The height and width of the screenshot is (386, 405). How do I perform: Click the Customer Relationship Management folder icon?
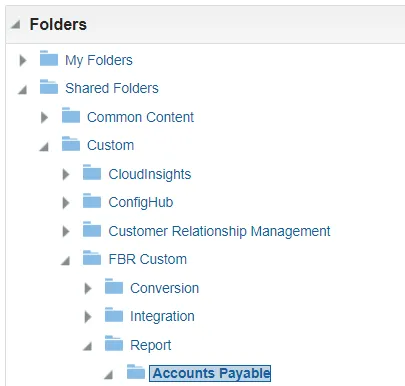[x=92, y=229]
